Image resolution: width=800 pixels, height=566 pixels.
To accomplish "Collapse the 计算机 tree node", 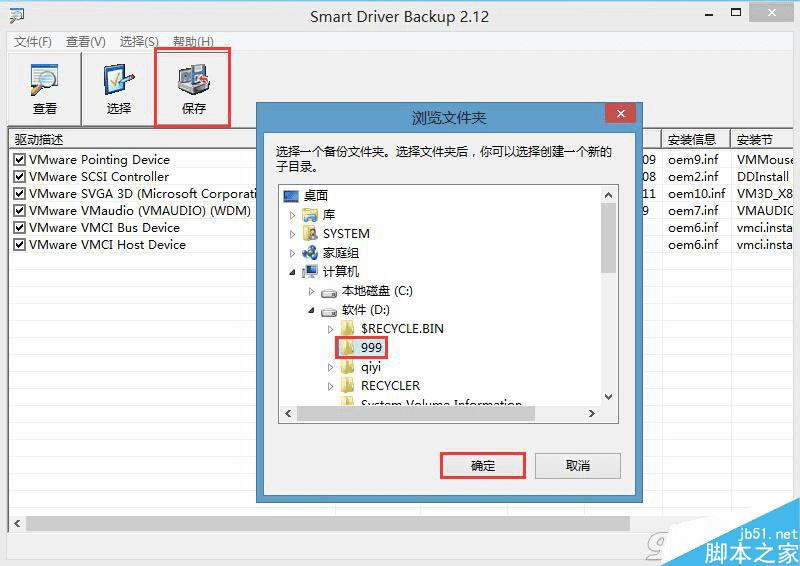I will click(292, 273).
